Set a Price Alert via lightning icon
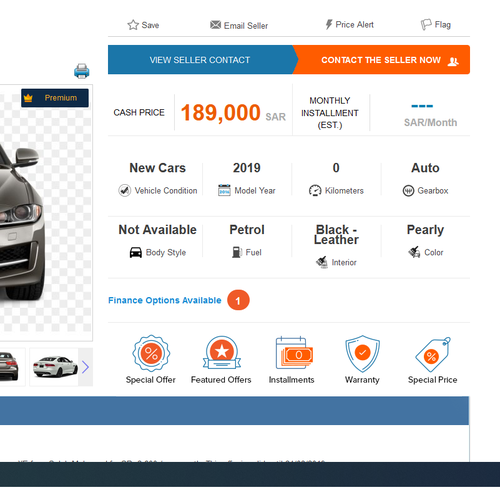The width and height of the screenshot is (500, 500). tap(349, 25)
